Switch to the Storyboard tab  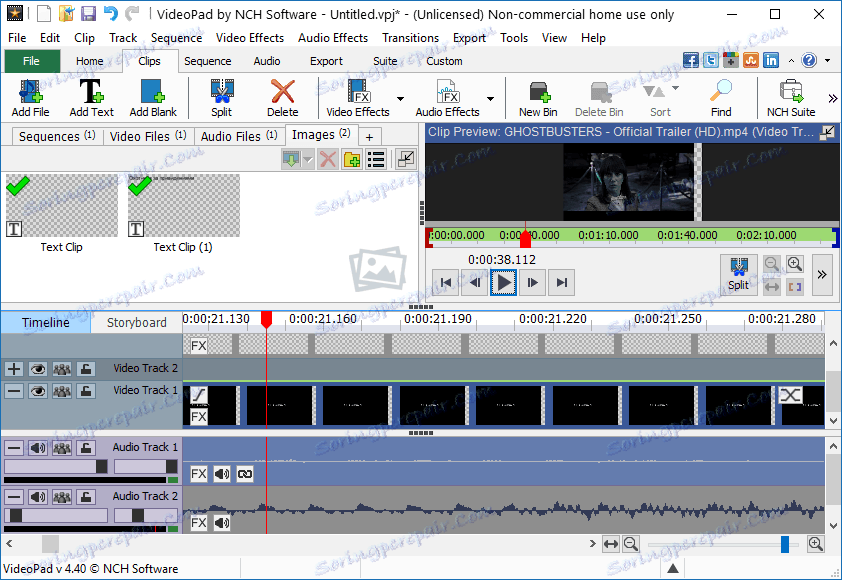[137, 322]
